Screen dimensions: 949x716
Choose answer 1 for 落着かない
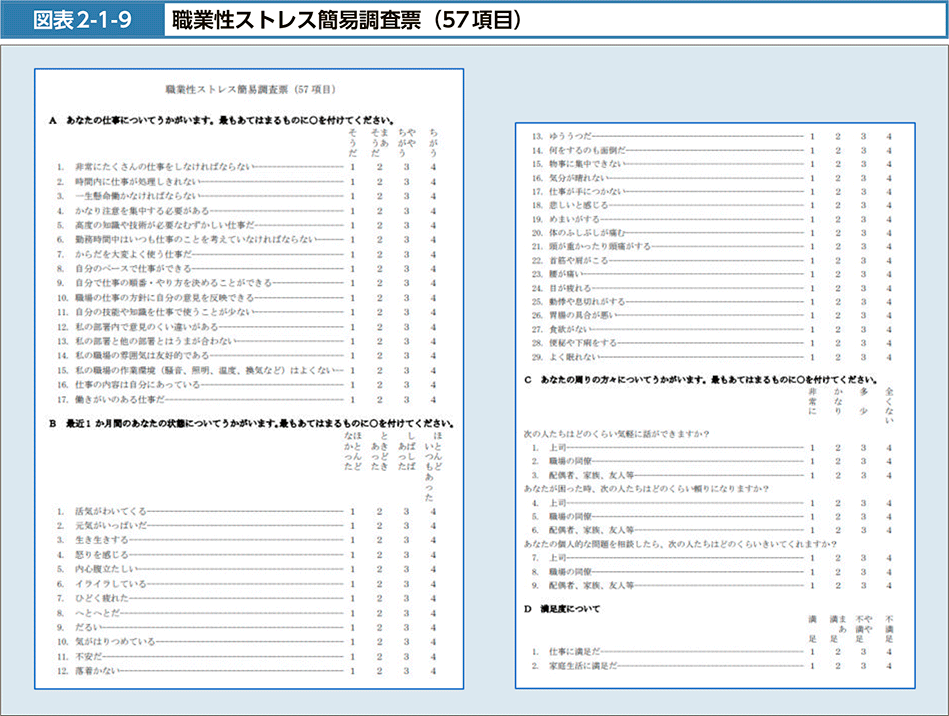point(353,671)
